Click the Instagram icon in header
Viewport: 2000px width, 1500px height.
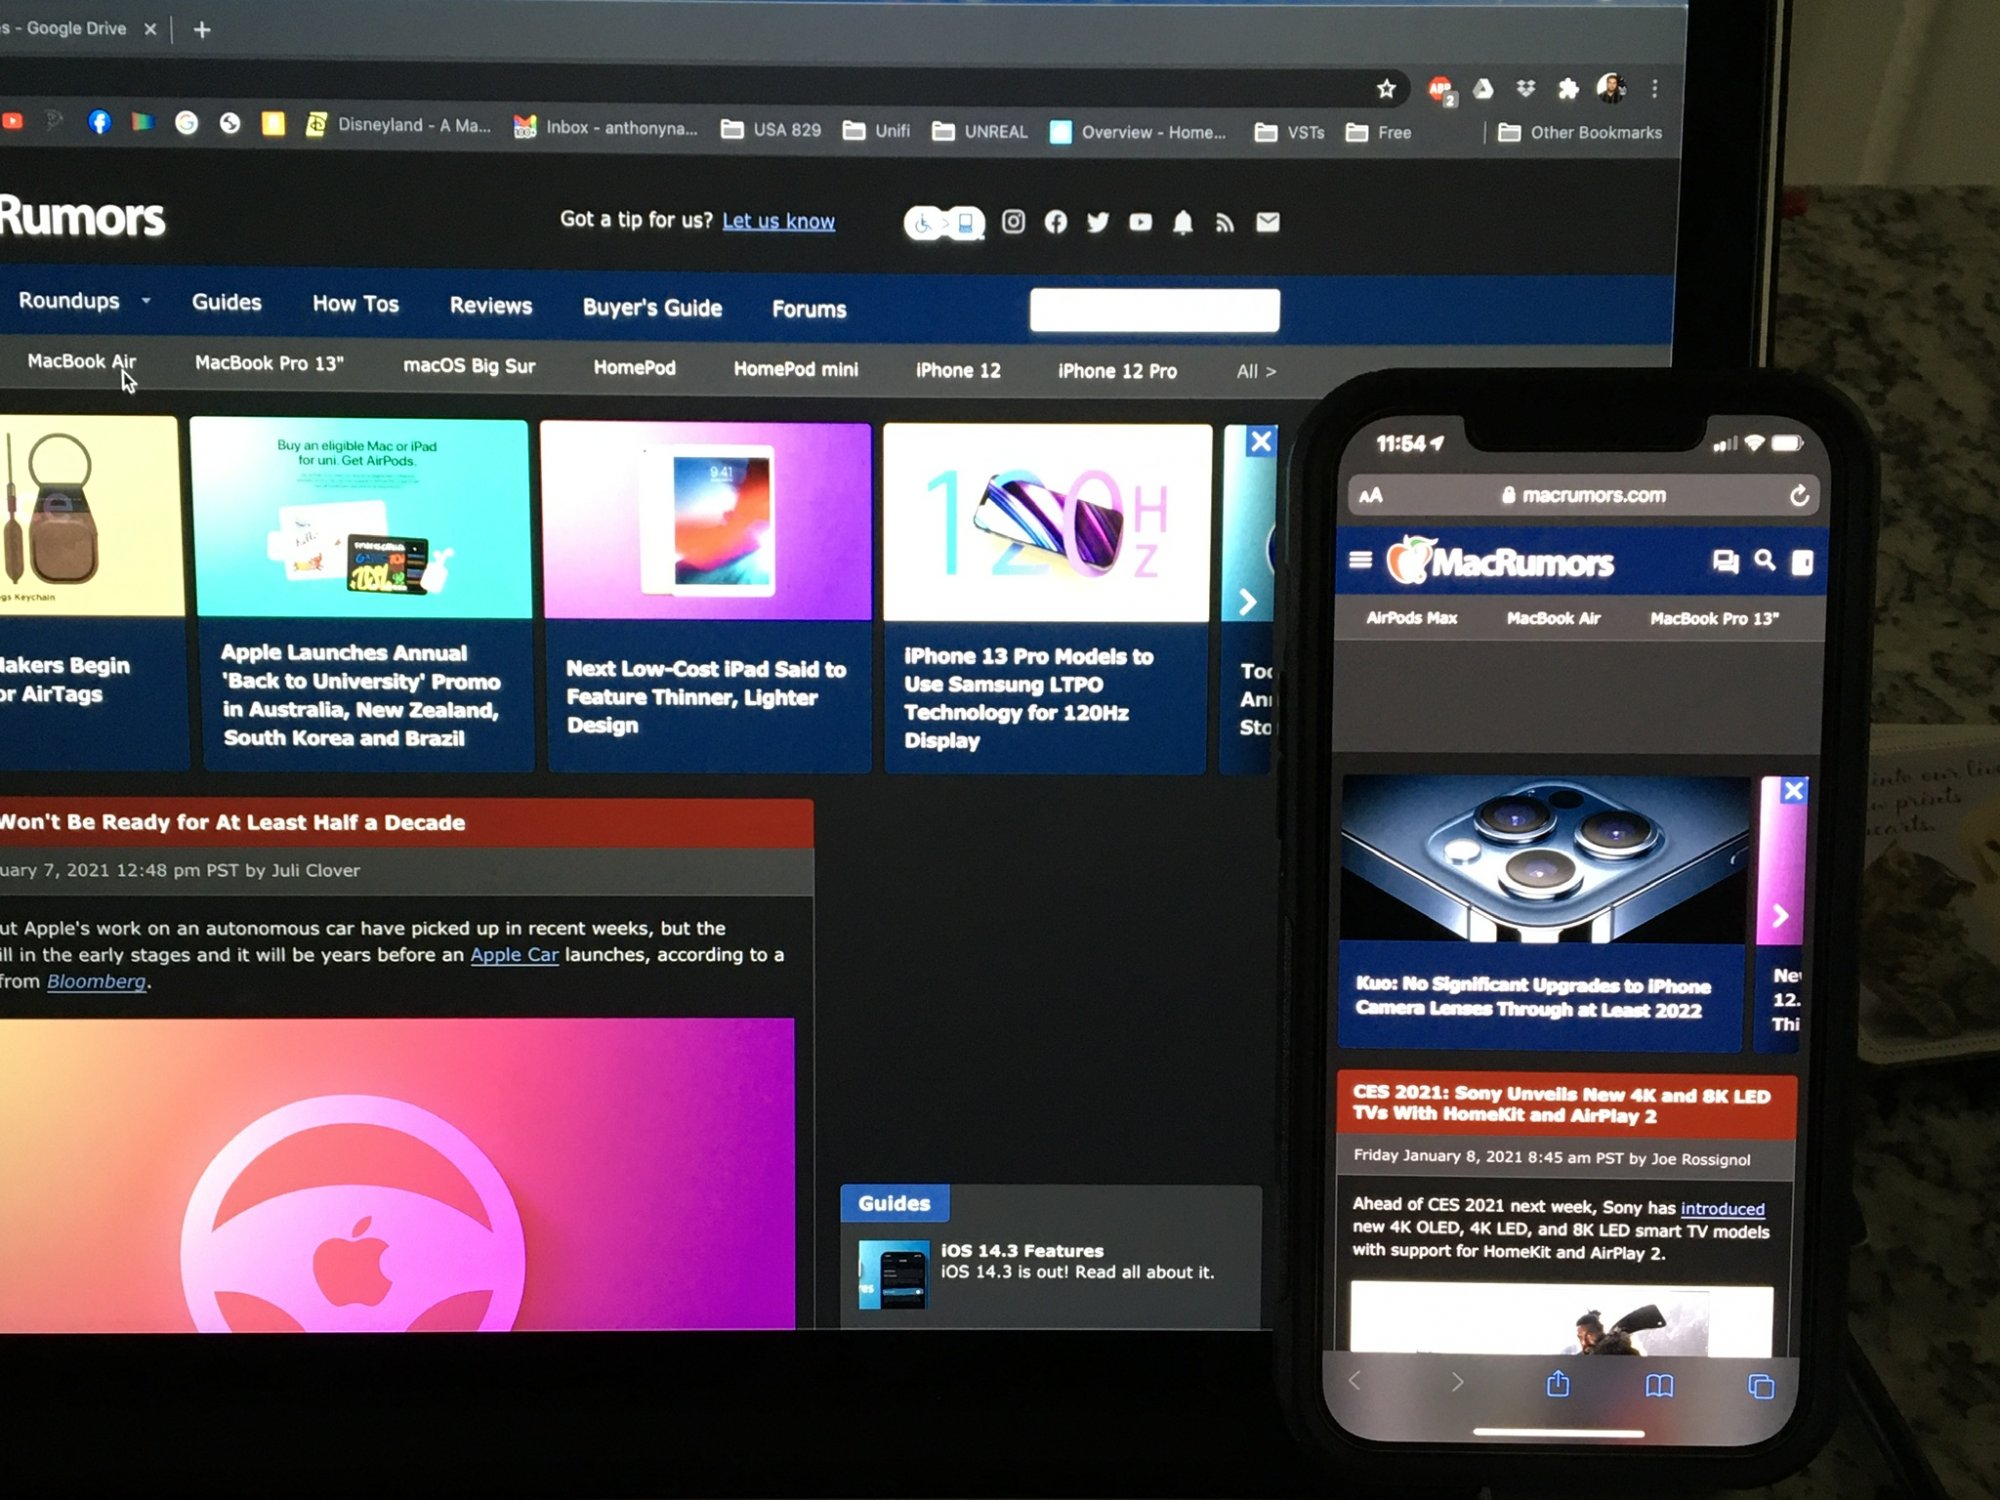(x=1013, y=221)
